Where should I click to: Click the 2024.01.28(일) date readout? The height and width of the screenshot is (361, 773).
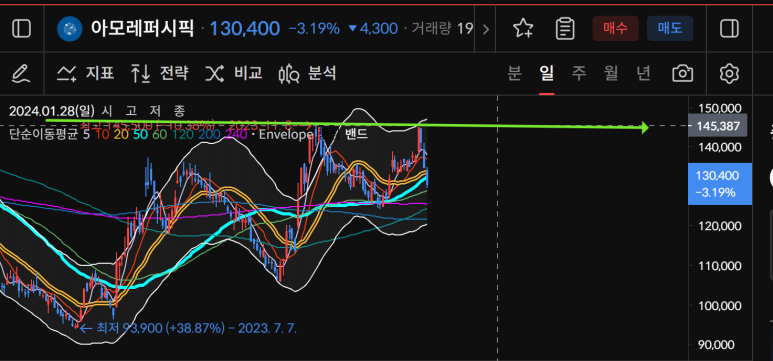pyautogui.click(x=53, y=111)
